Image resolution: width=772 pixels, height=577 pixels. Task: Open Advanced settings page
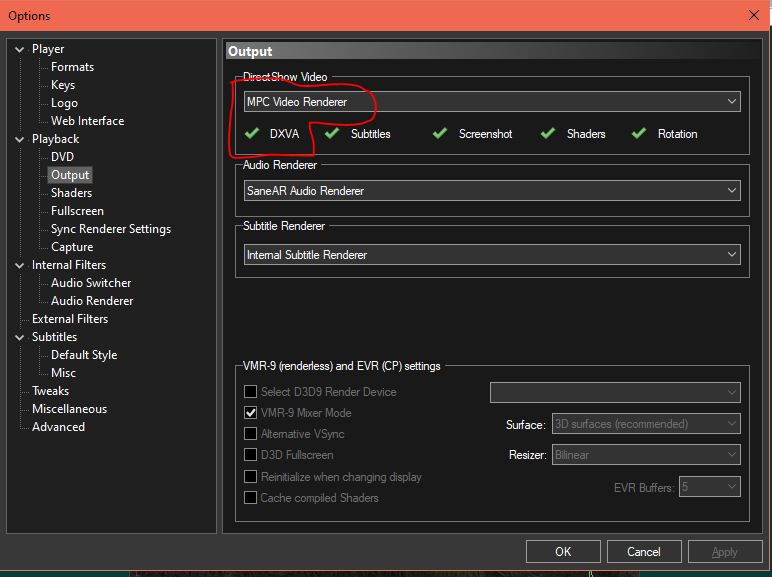pyautogui.click(x=58, y=427)
